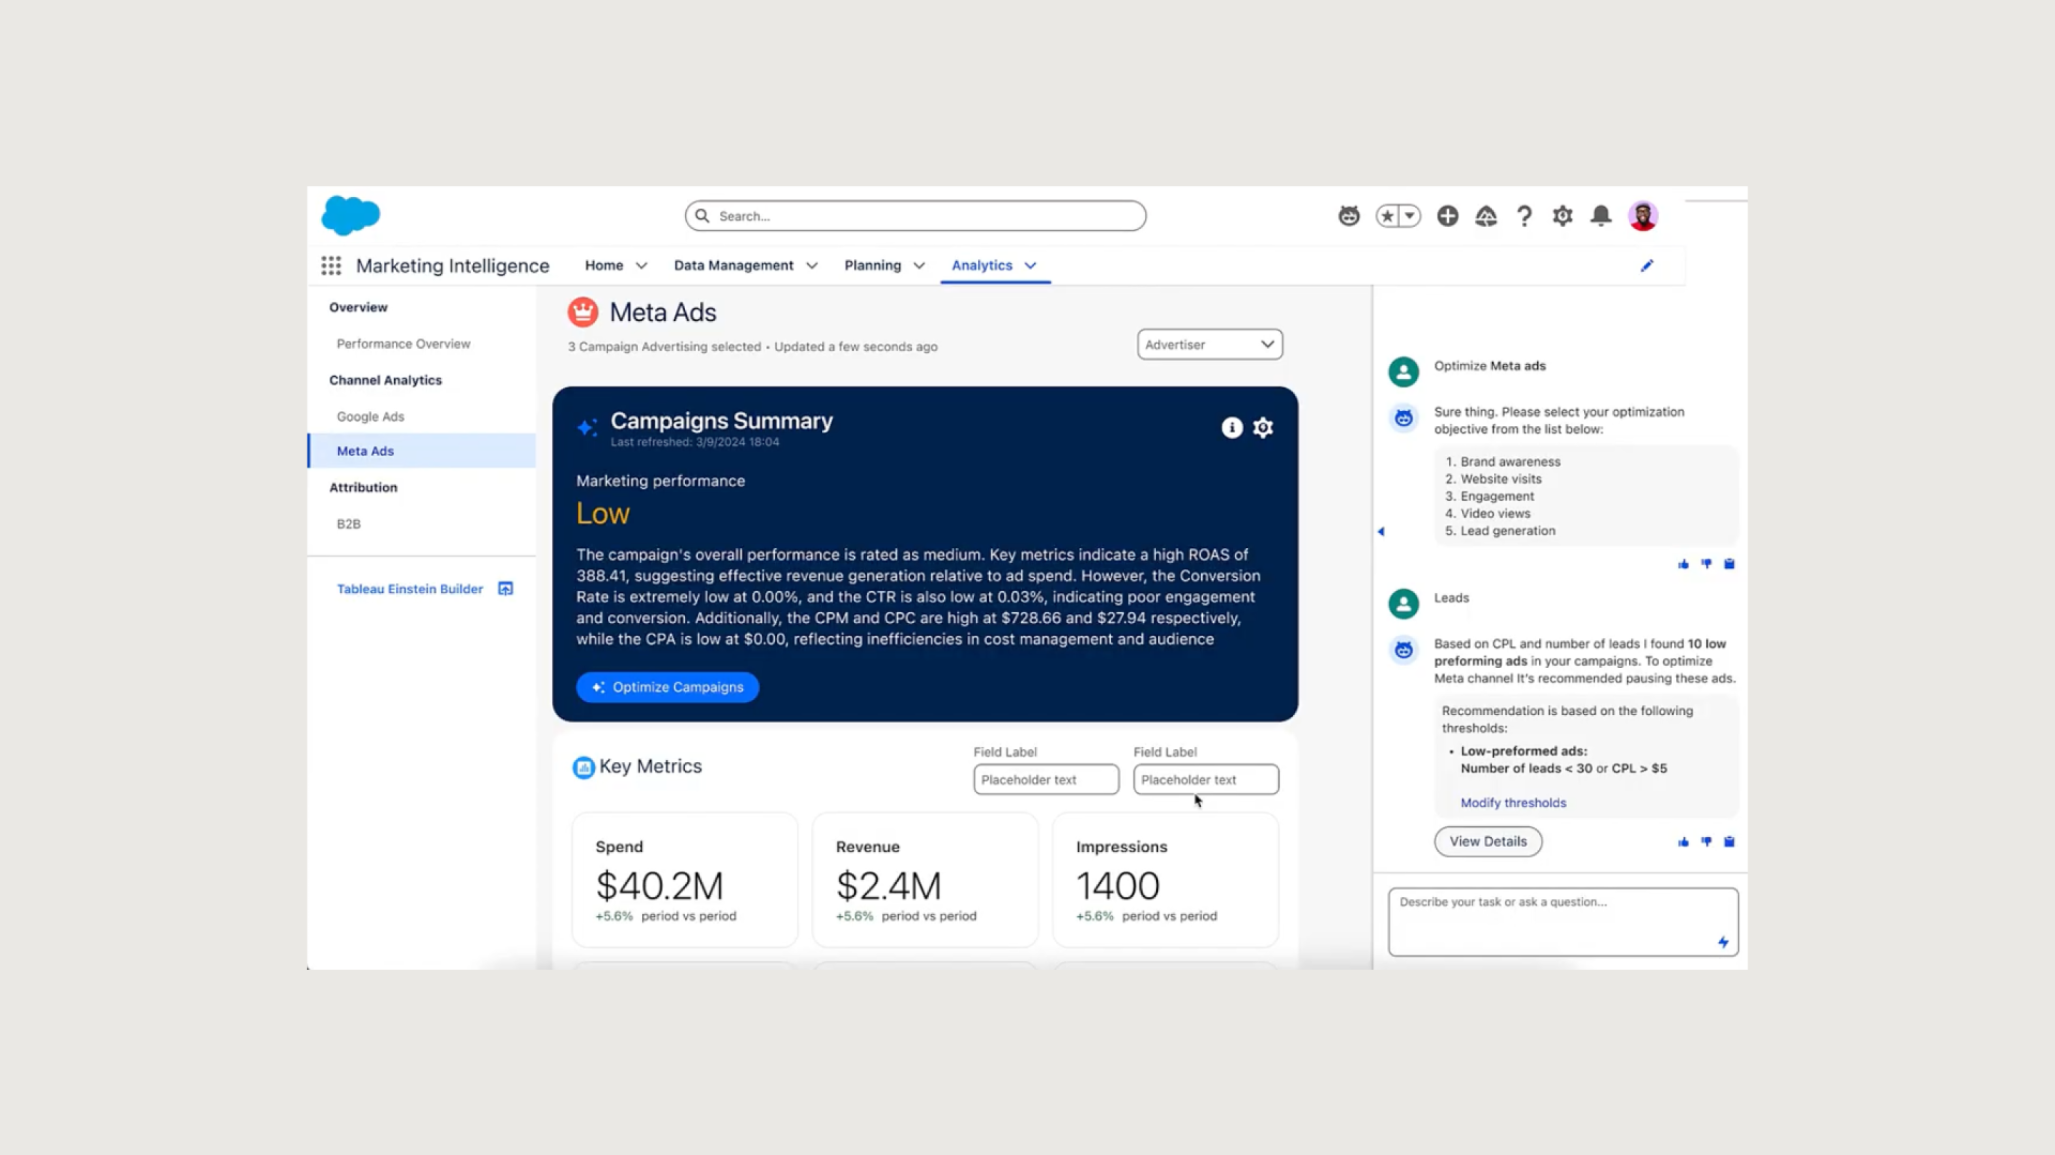
Task: Select Google Ads under Channel Analytics
Action: point(369,416)
